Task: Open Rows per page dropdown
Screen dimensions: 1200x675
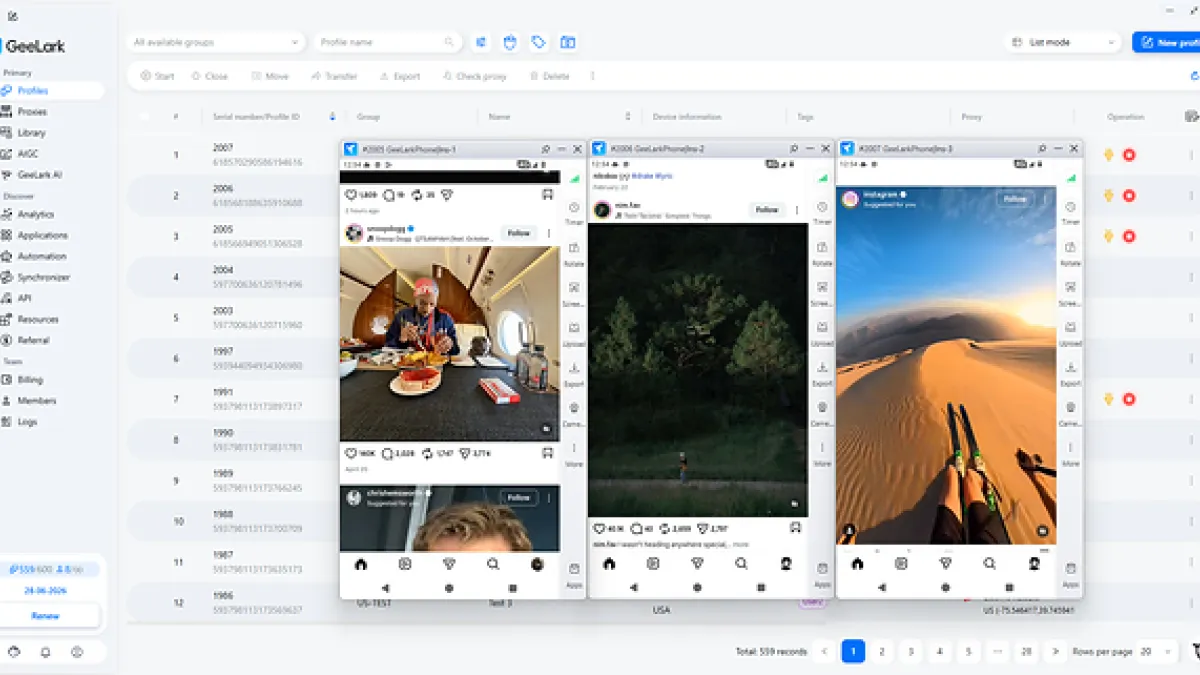Action: [1156, 652]
